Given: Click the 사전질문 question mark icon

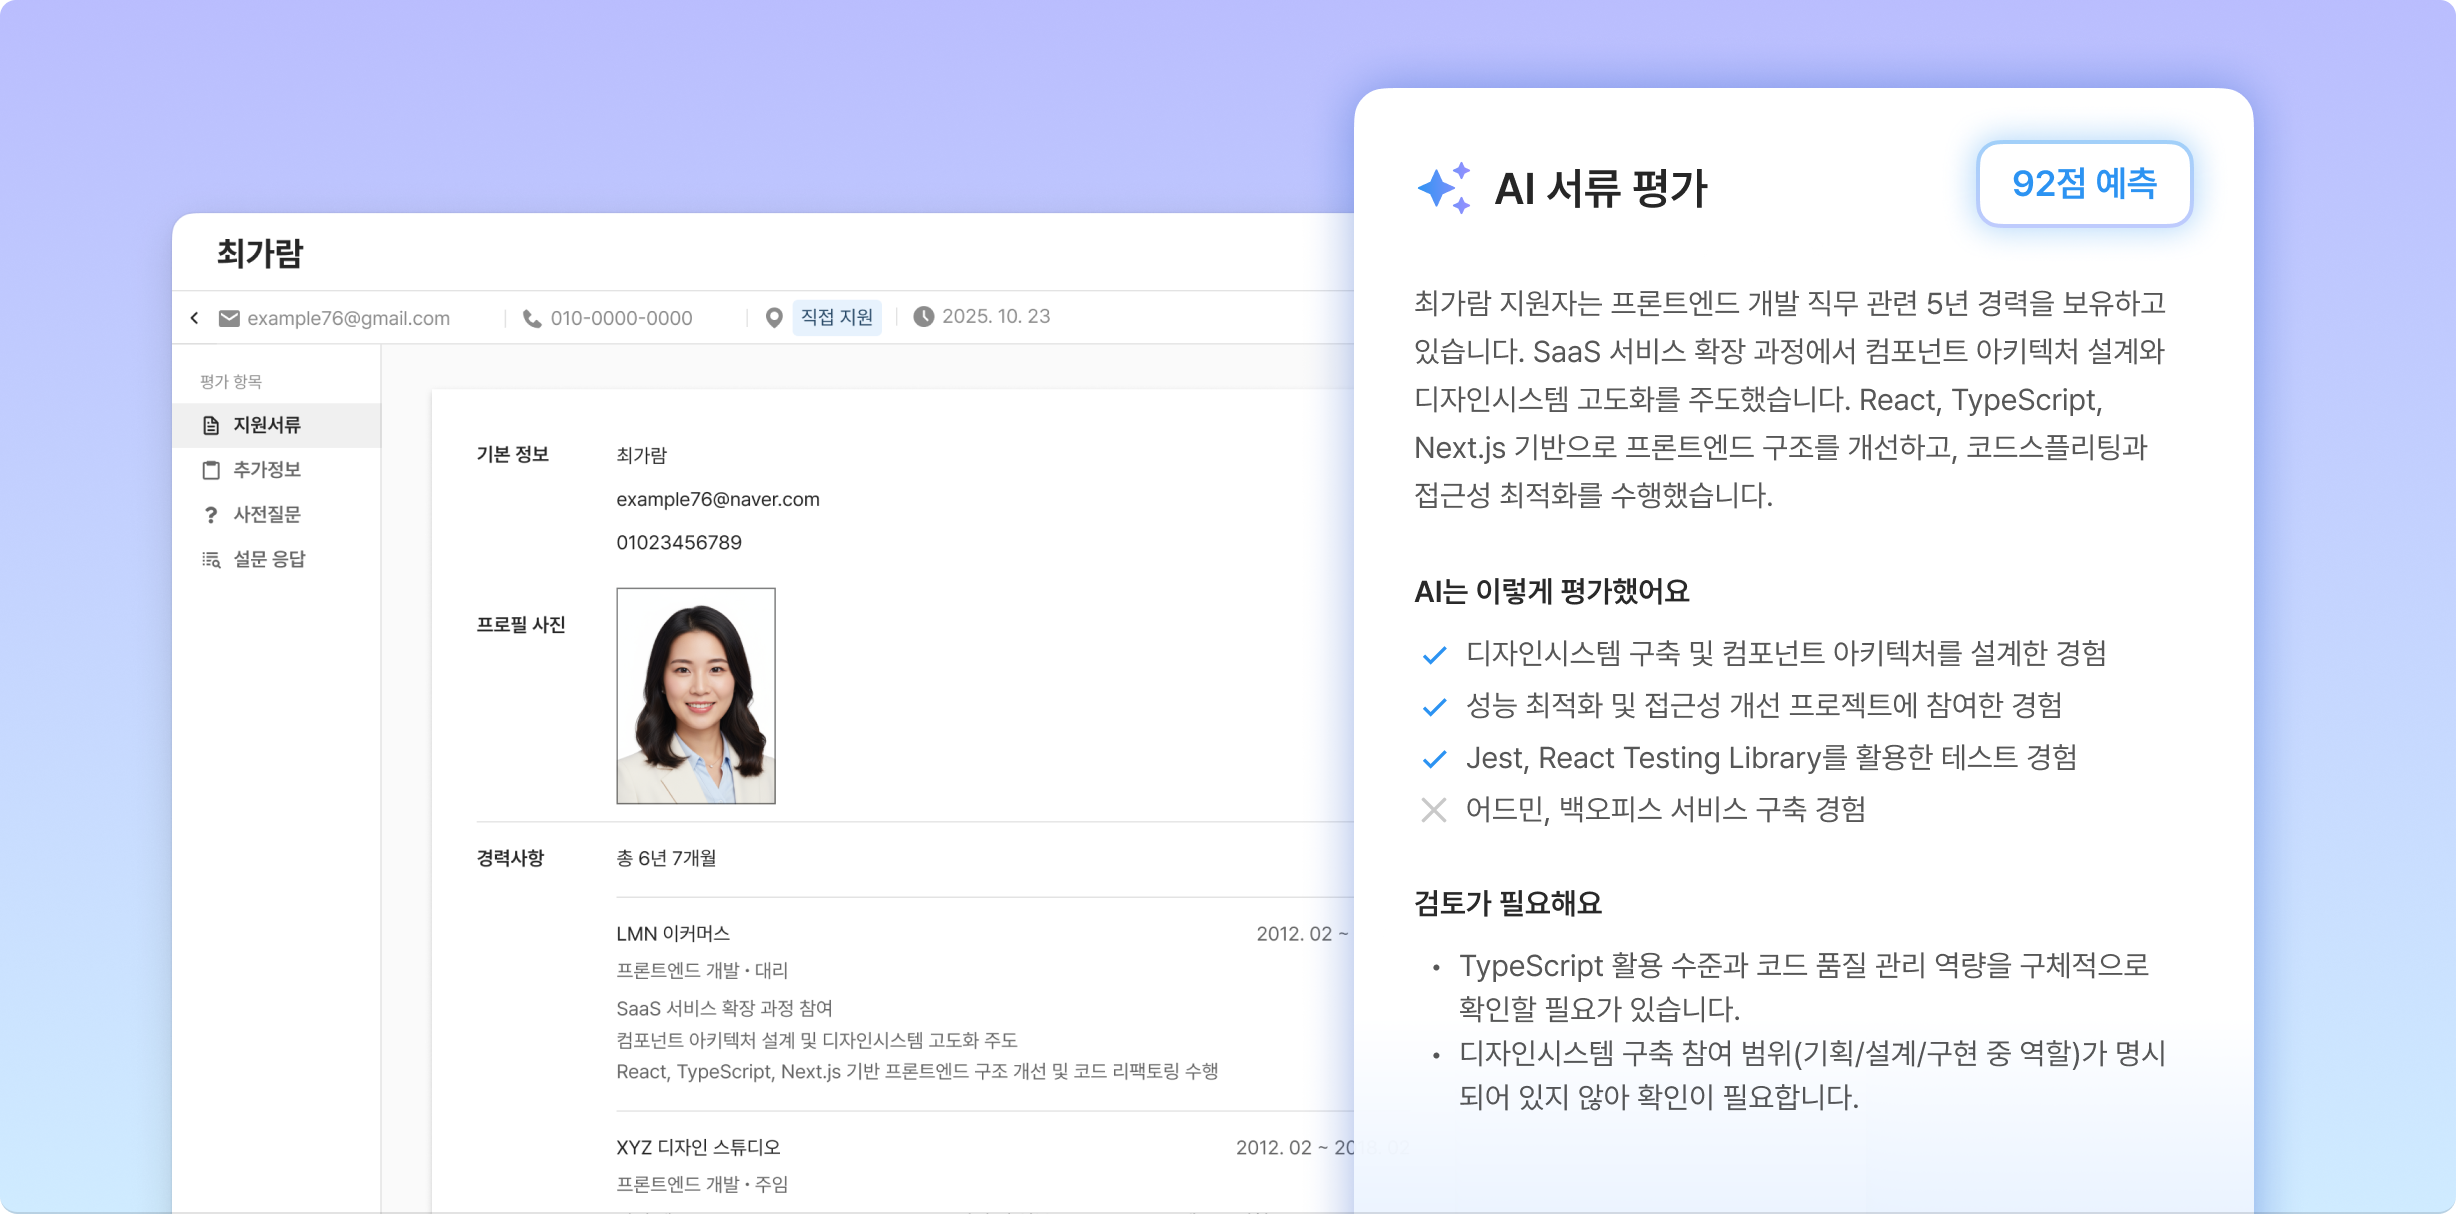Looking at the screenshot, I should 211,515.
